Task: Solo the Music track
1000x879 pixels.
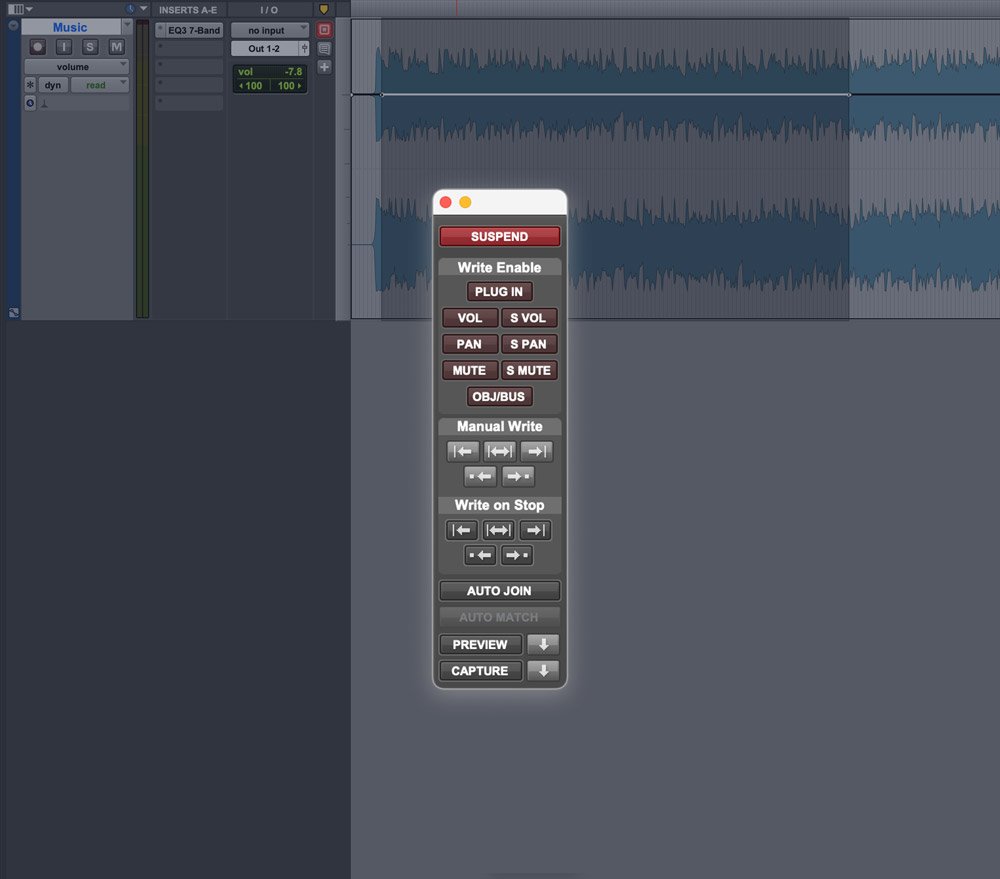Action: [90, 47]
